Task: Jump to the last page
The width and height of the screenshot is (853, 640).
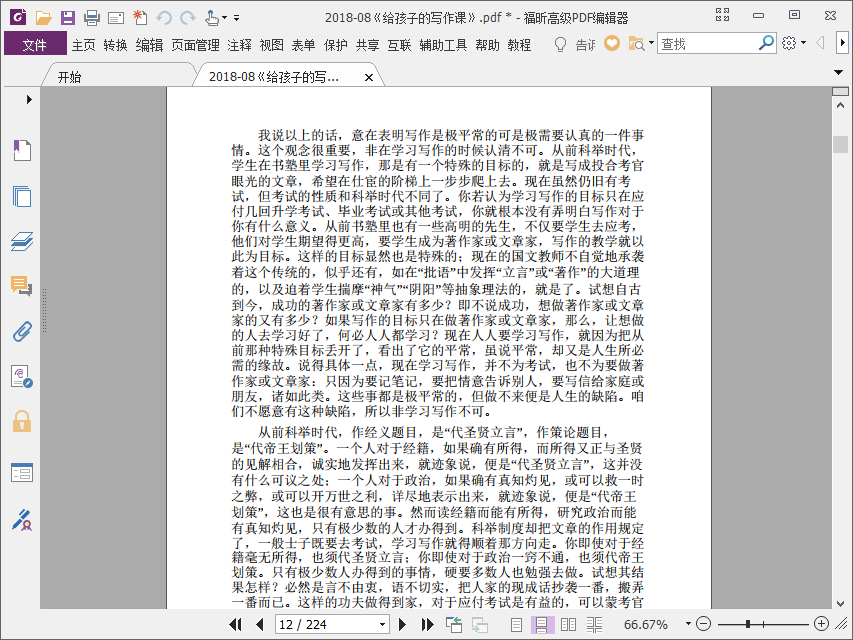Action: [428, 624]
